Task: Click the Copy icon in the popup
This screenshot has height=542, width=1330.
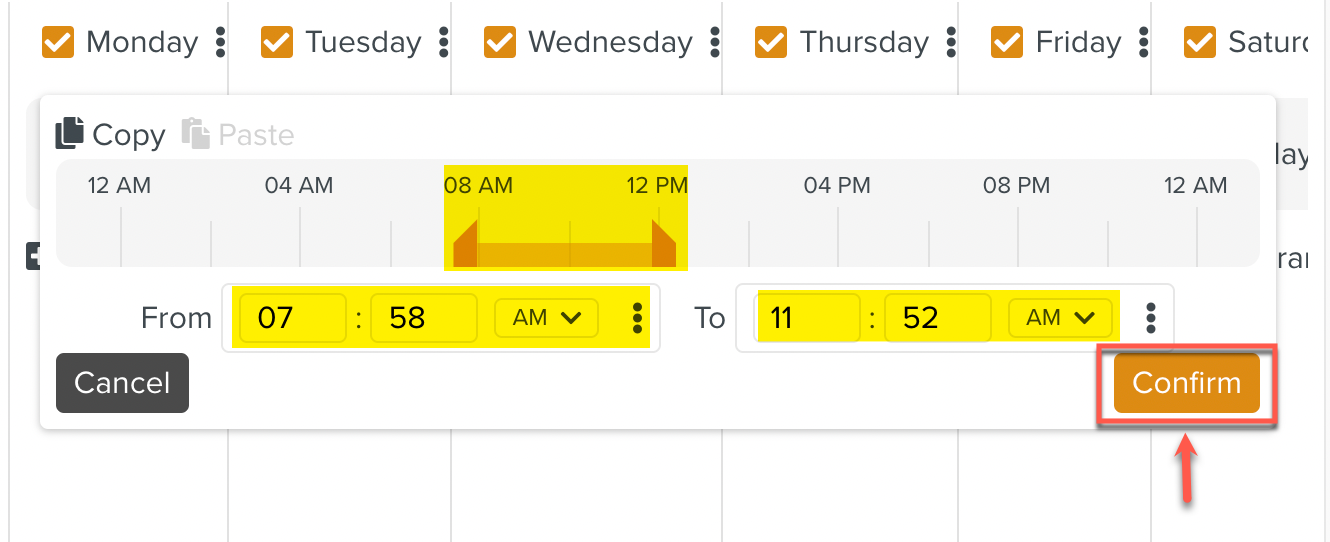Action: (69, 133)
